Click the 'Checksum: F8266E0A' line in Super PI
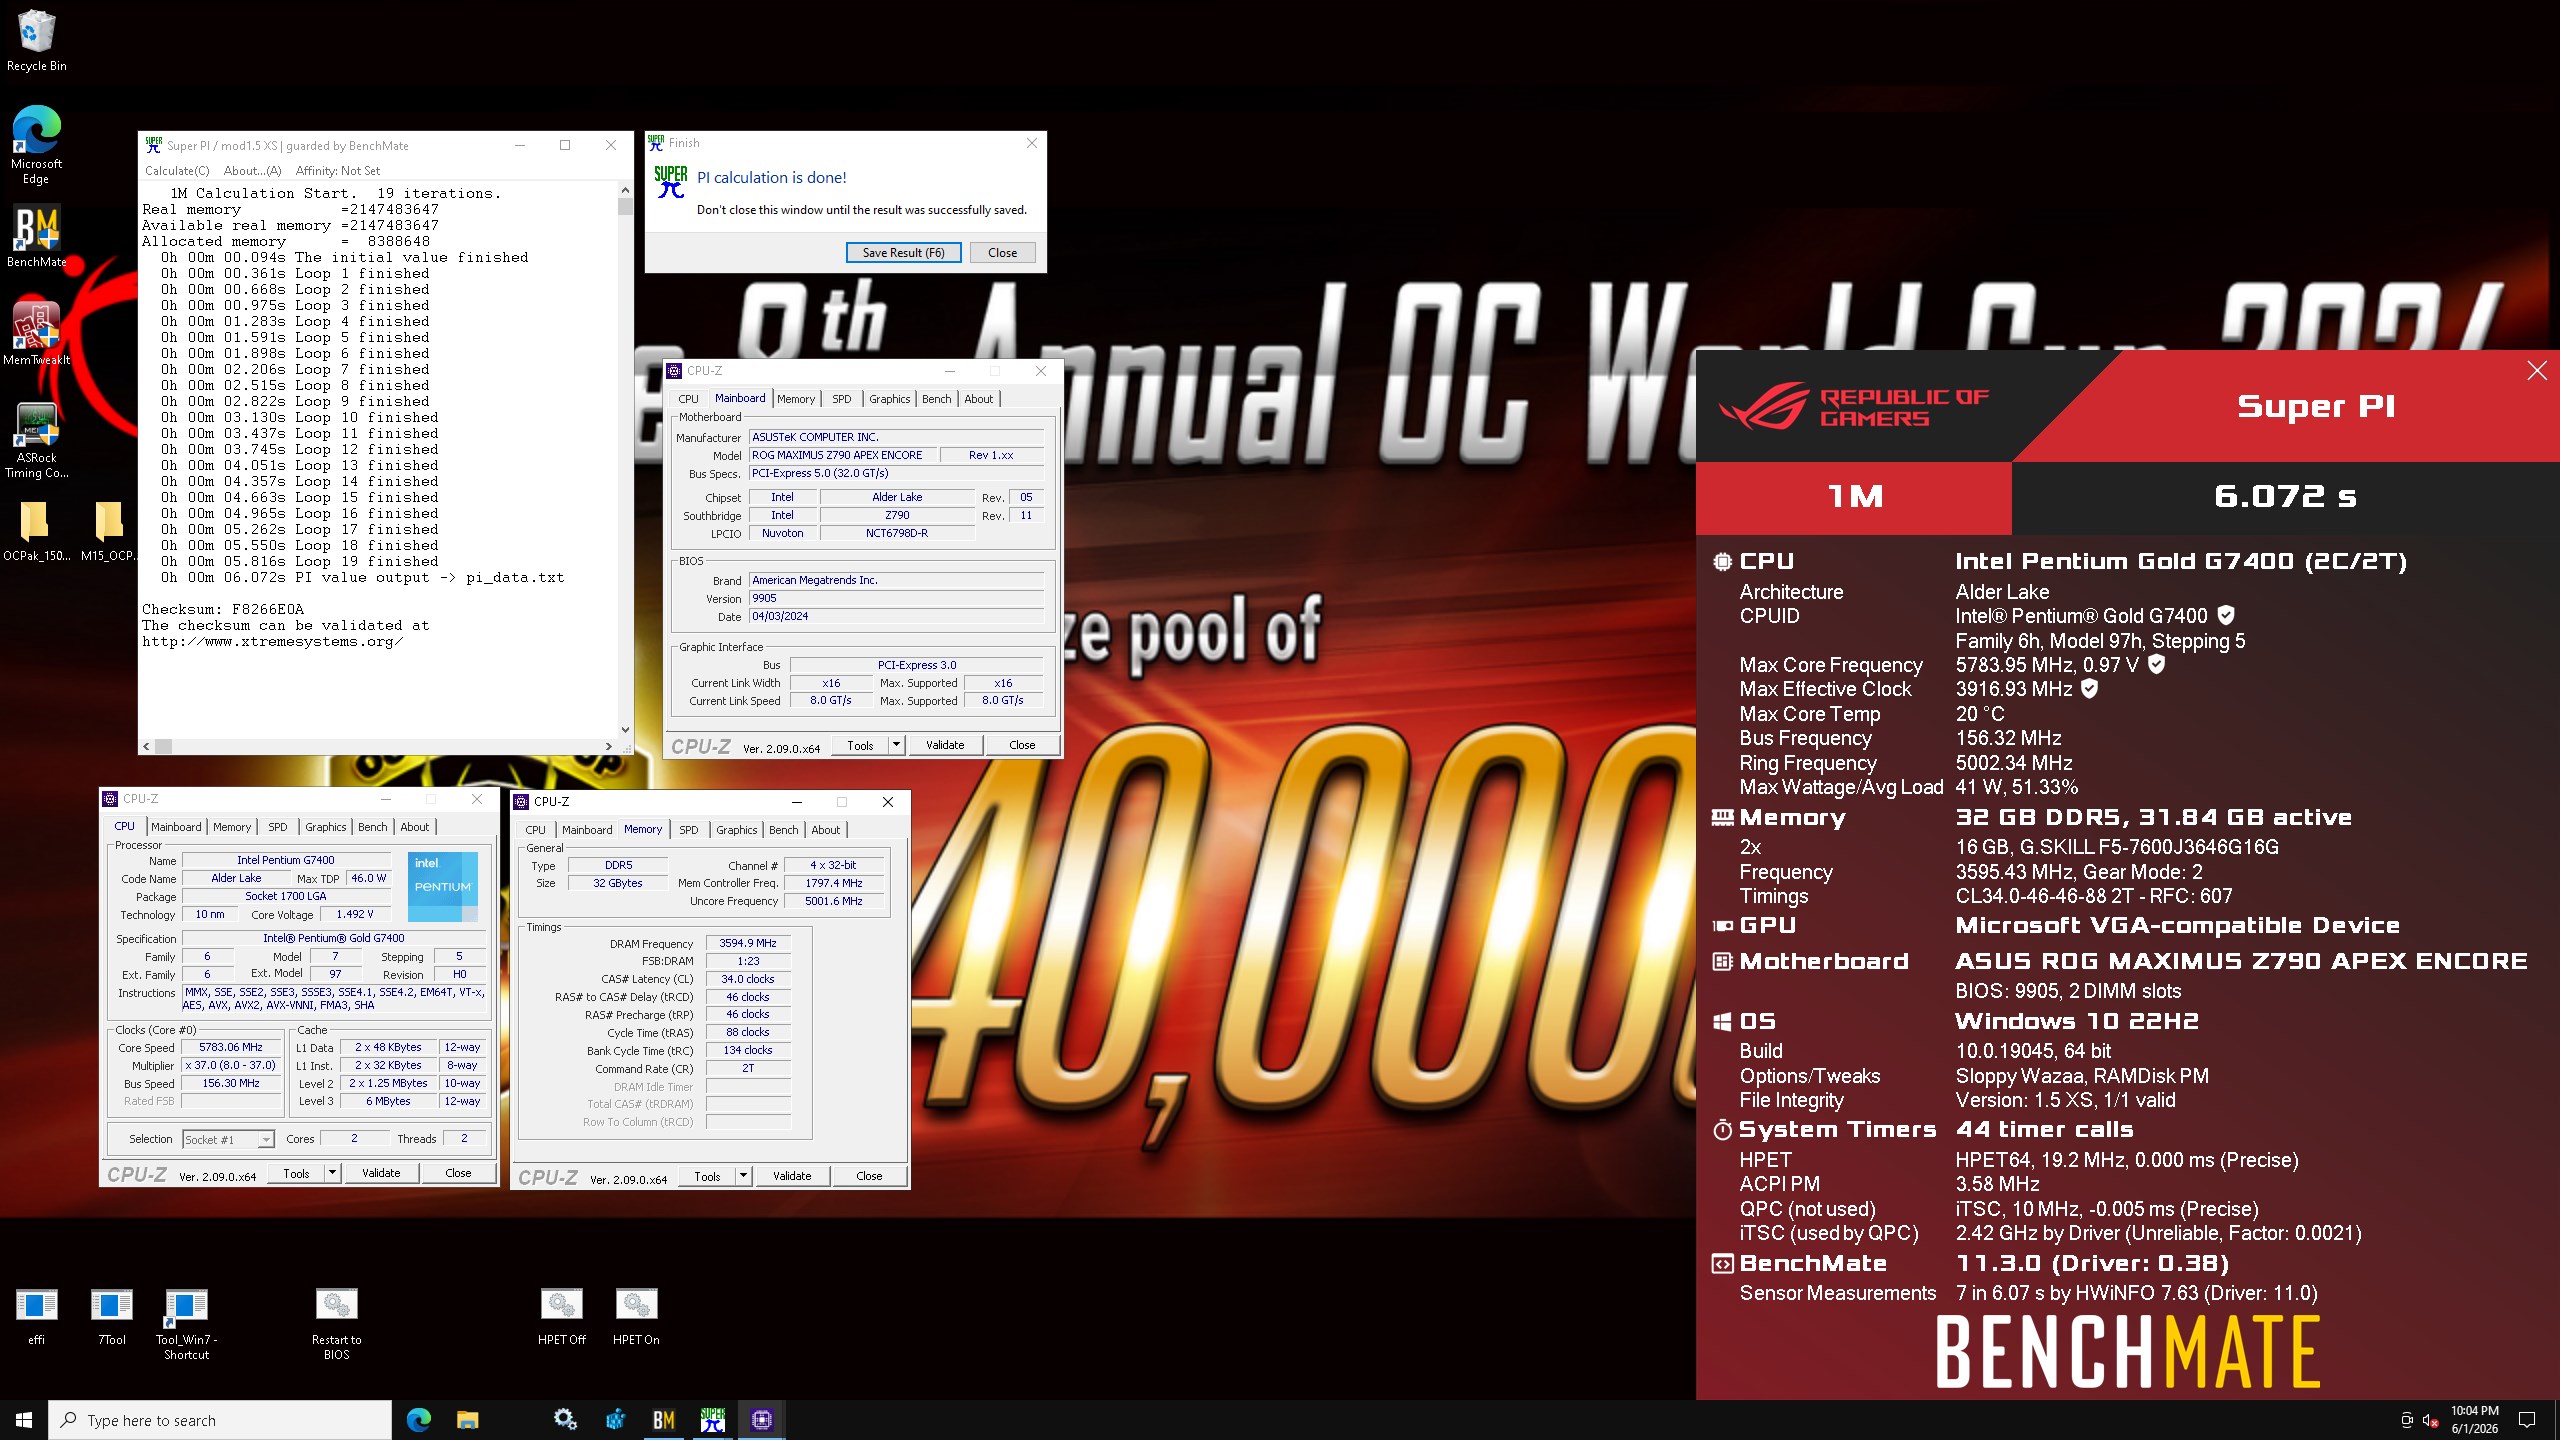Viewport: 2560px width, 1440px height. click(x=223, y=609)
